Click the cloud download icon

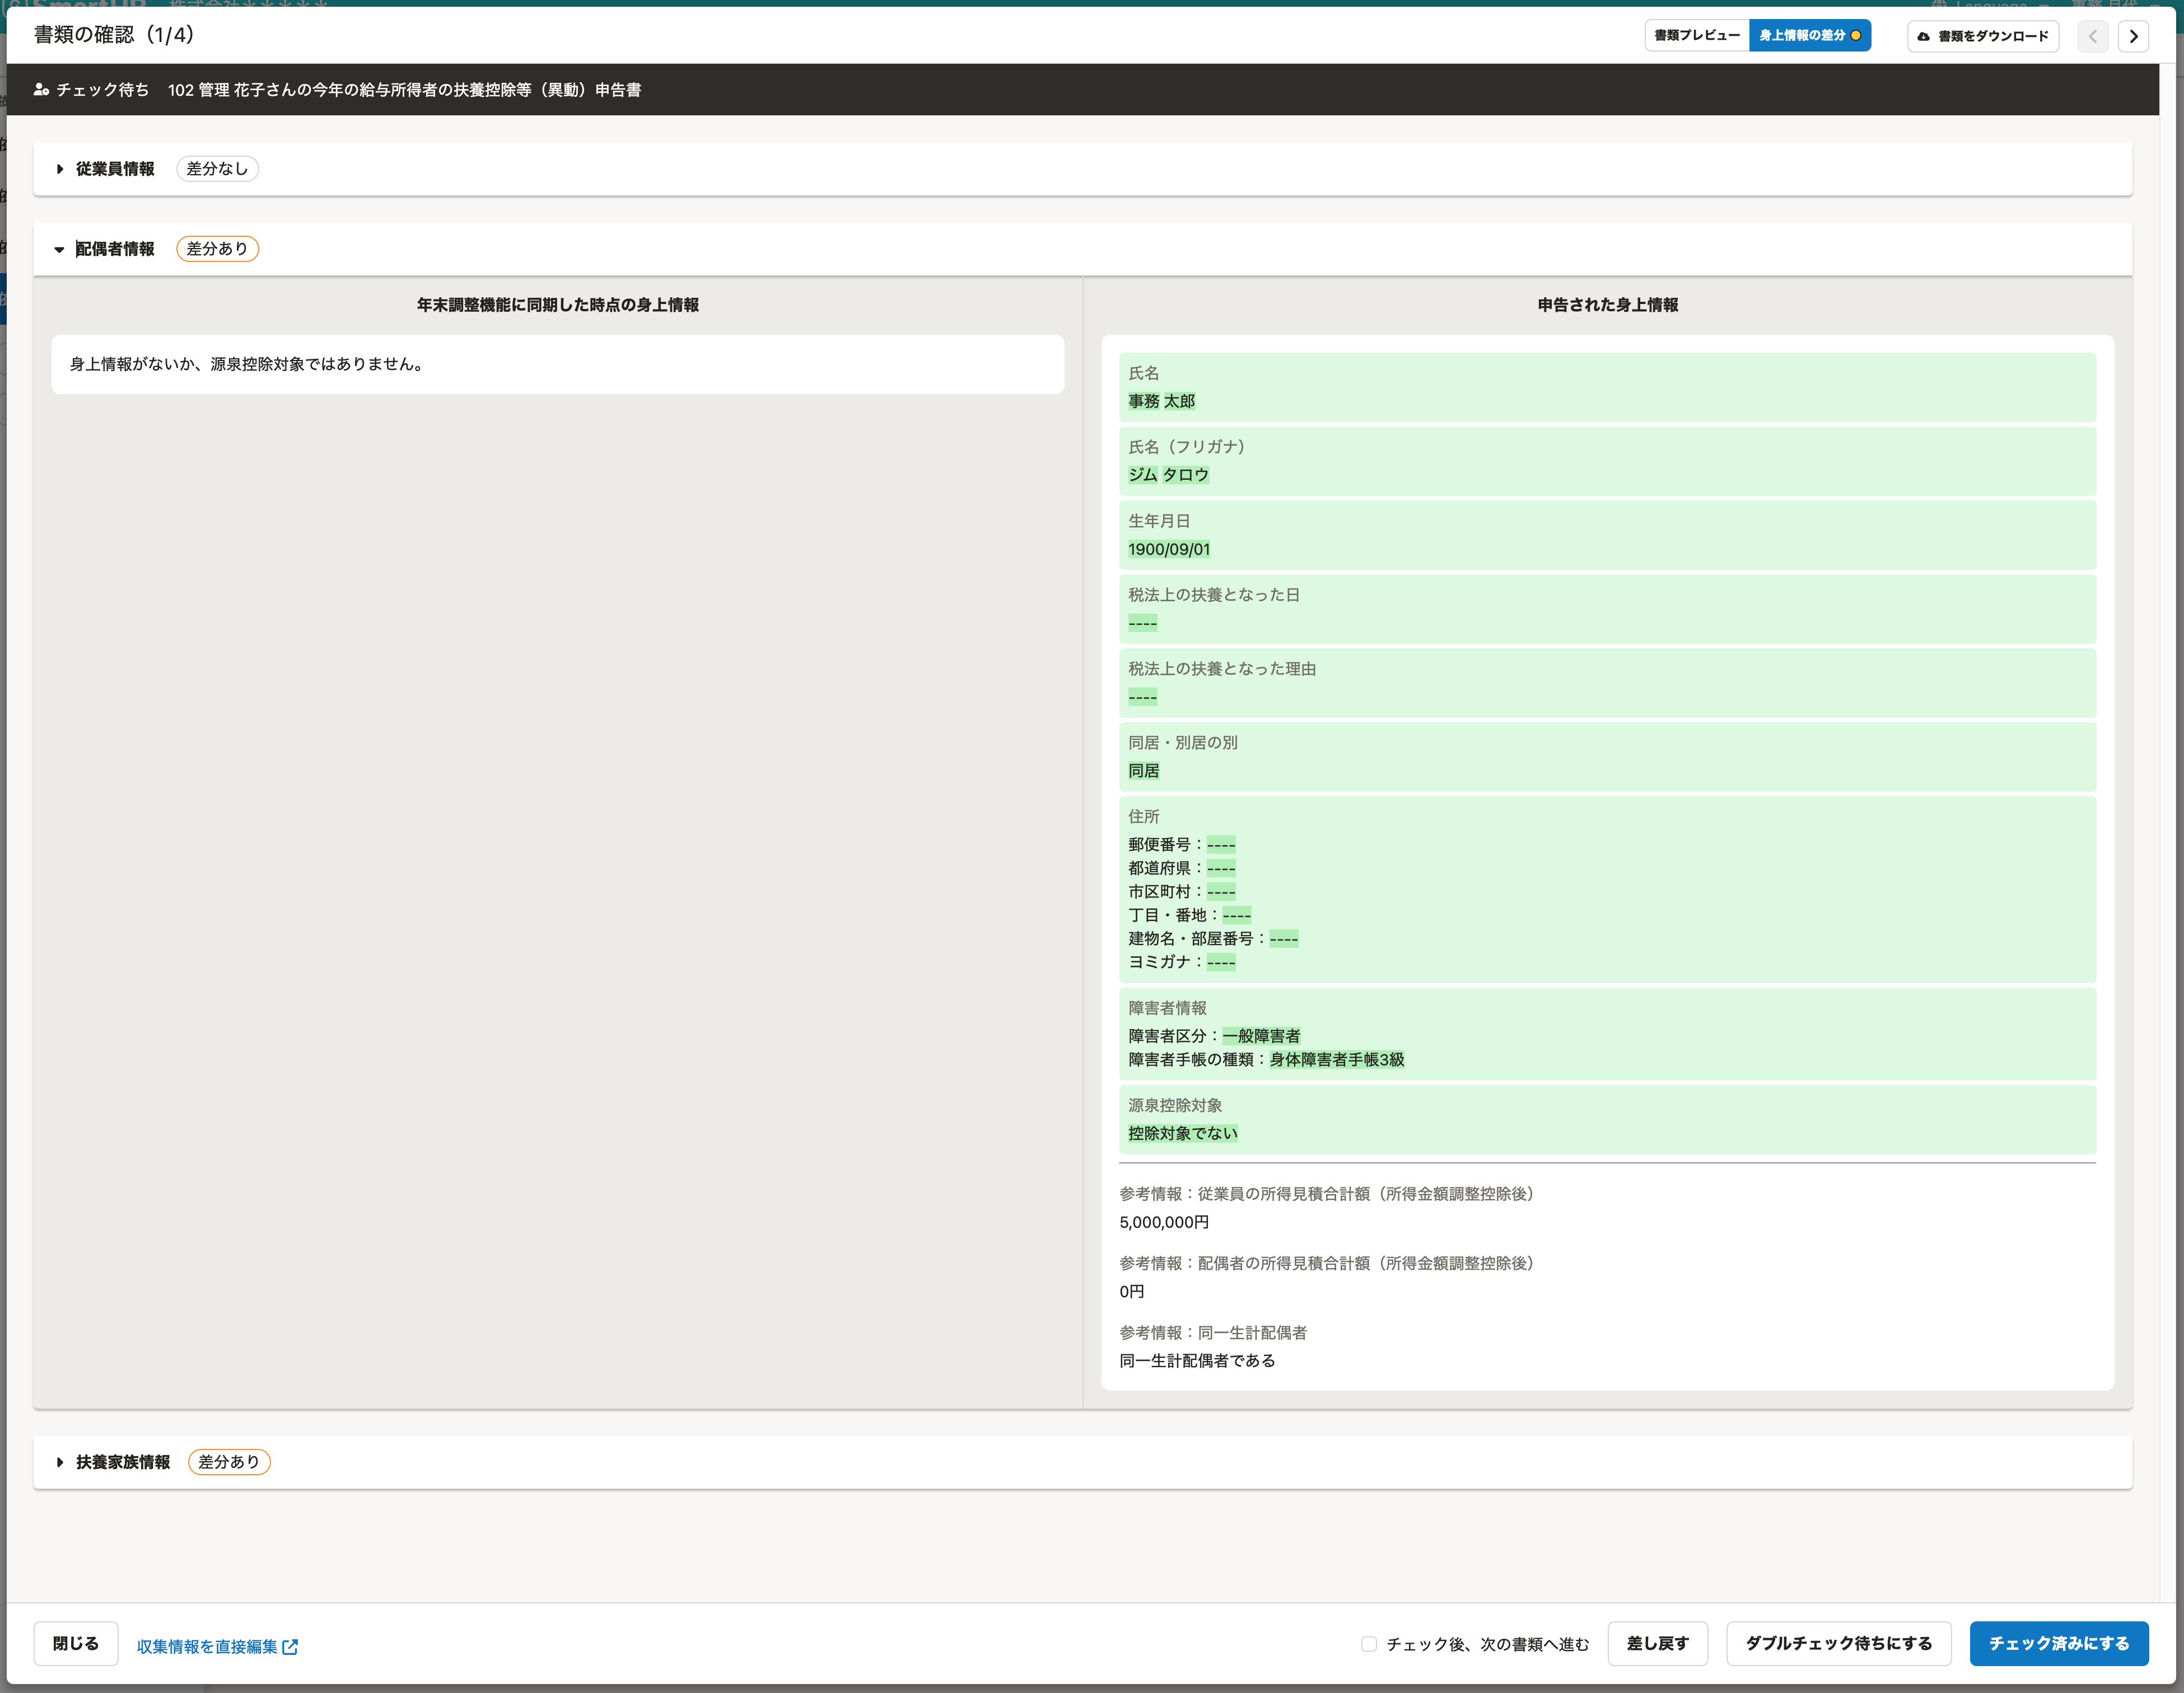[x=1923, y=36]
